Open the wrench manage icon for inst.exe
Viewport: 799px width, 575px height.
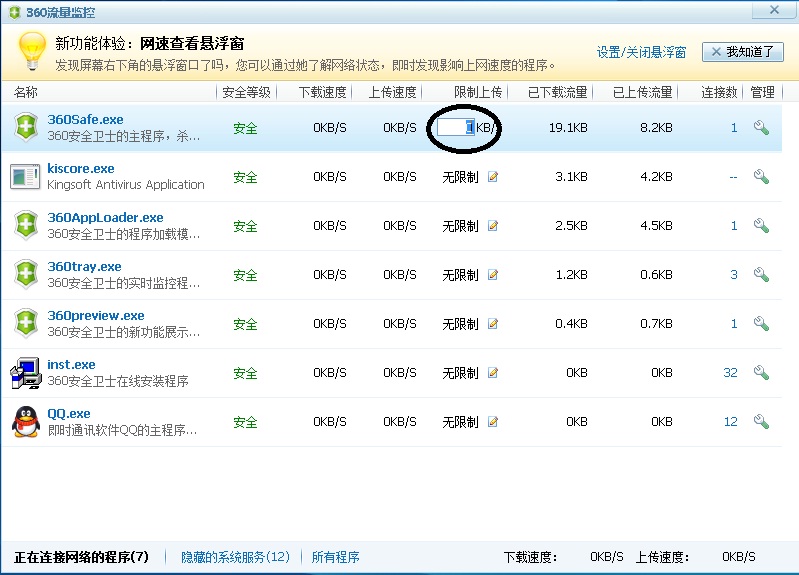761,373
